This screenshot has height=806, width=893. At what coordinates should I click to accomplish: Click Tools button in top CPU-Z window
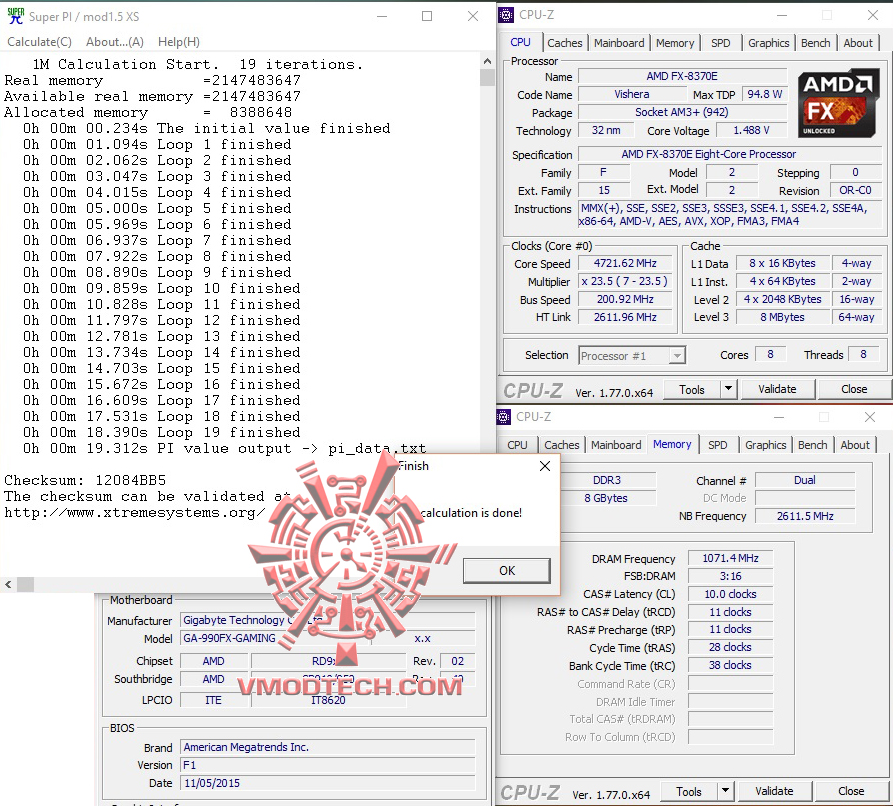point(692,390)
